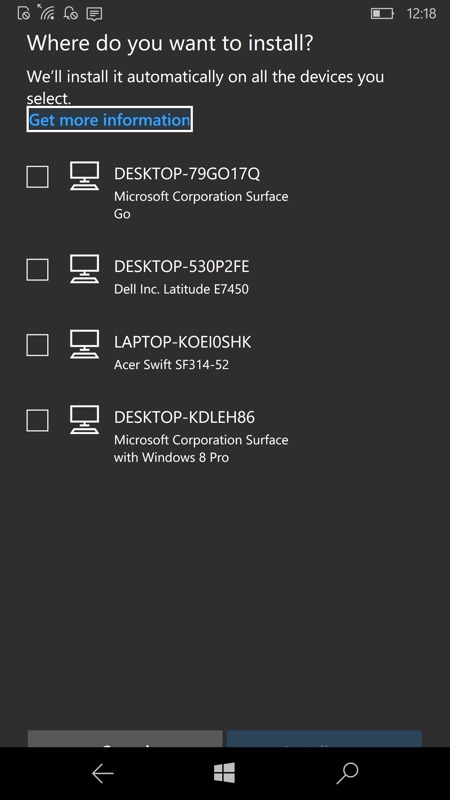Tap the battery status icon
Image resolution: width=450 pixels, height=800 pixels.
click(x=382, y=13)
